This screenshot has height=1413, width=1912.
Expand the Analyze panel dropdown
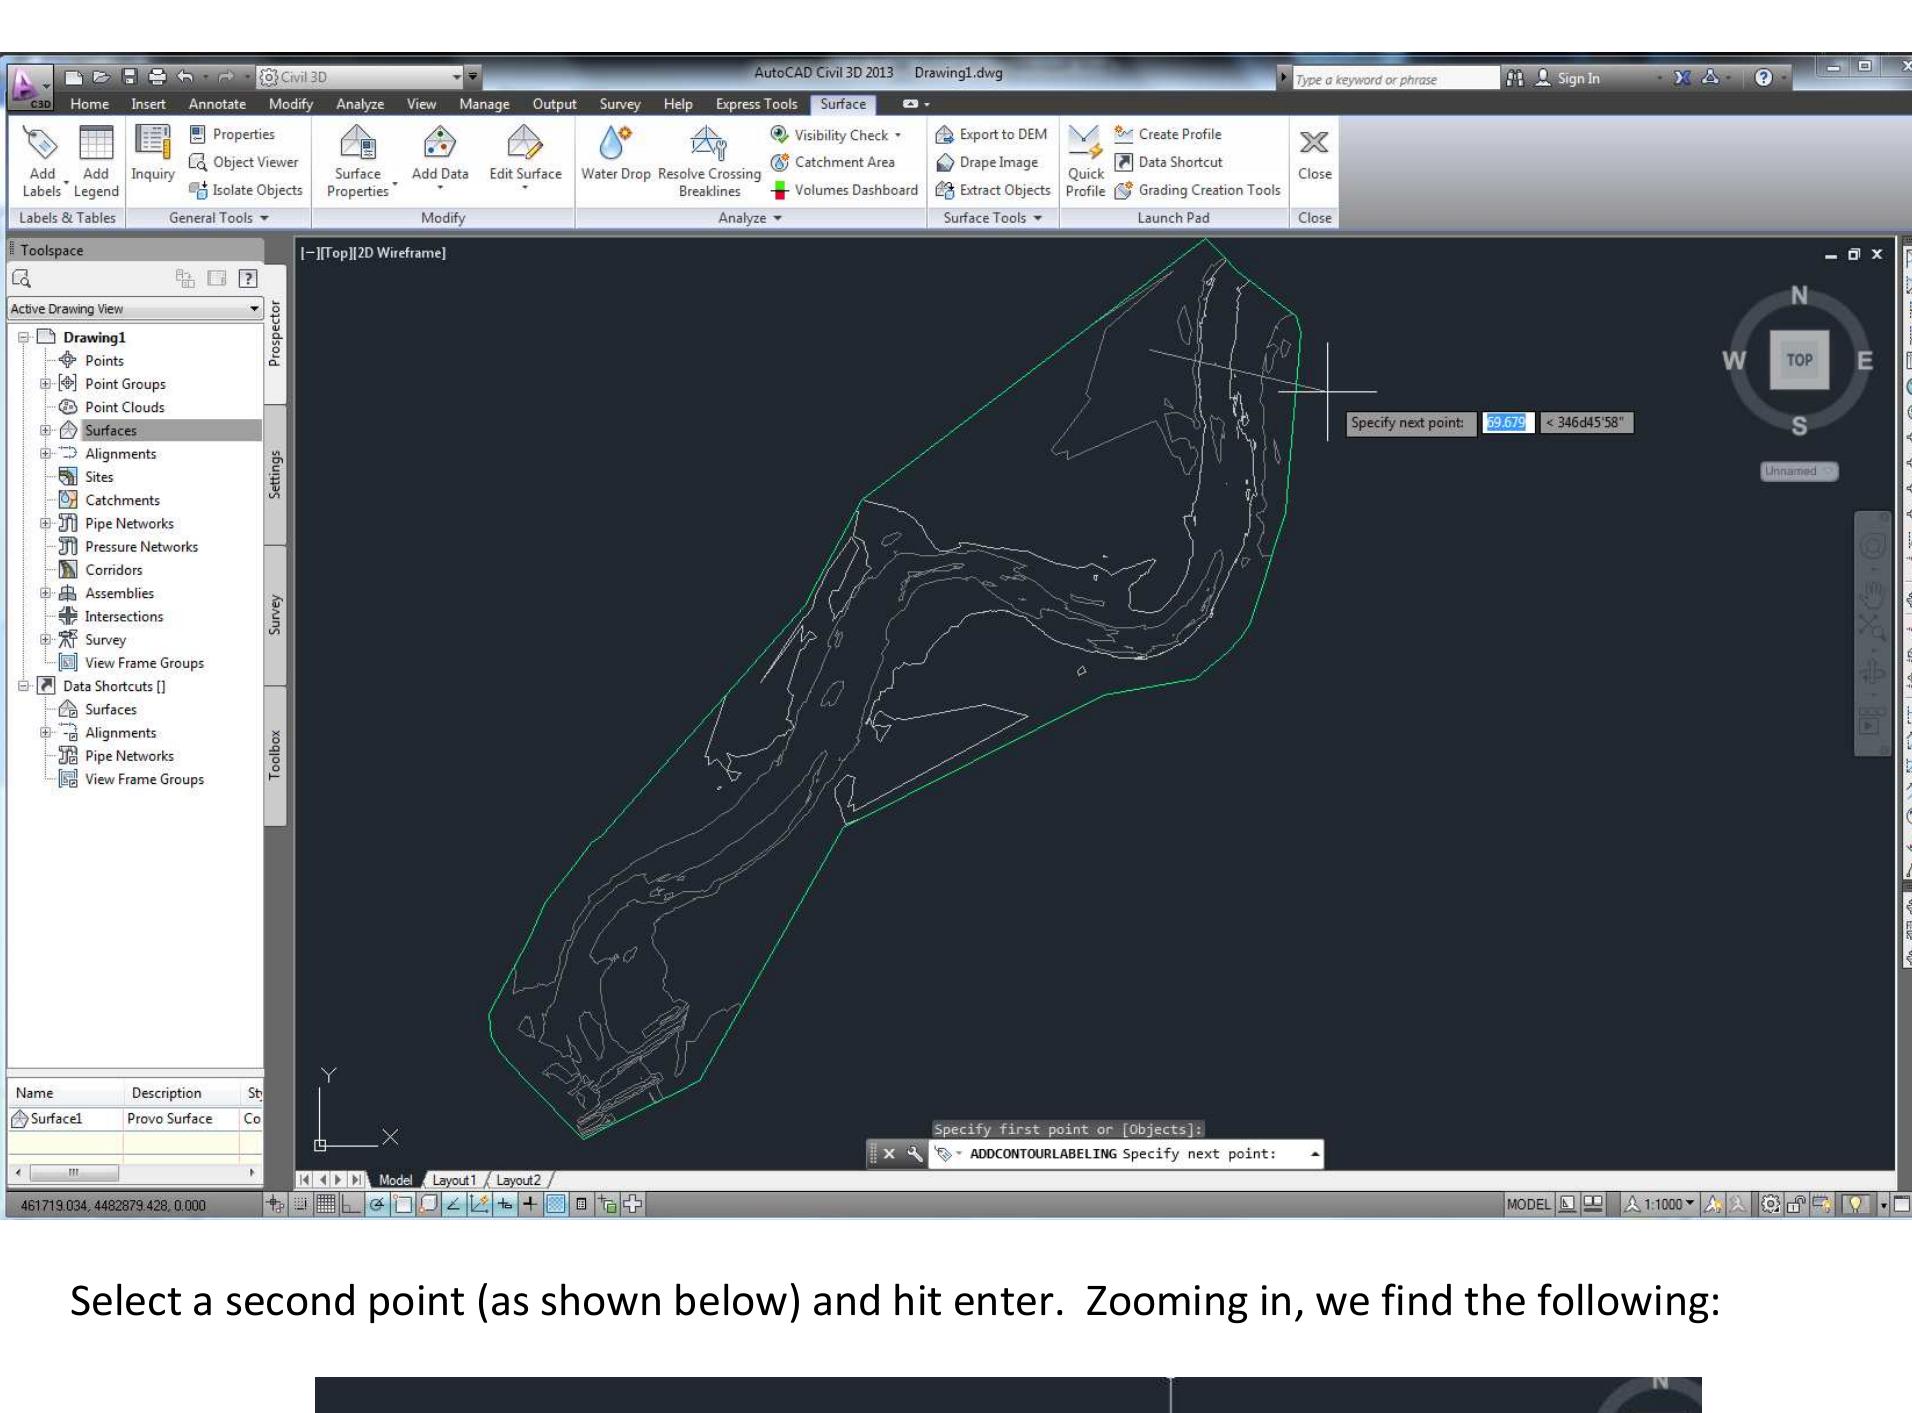[749, 218]
